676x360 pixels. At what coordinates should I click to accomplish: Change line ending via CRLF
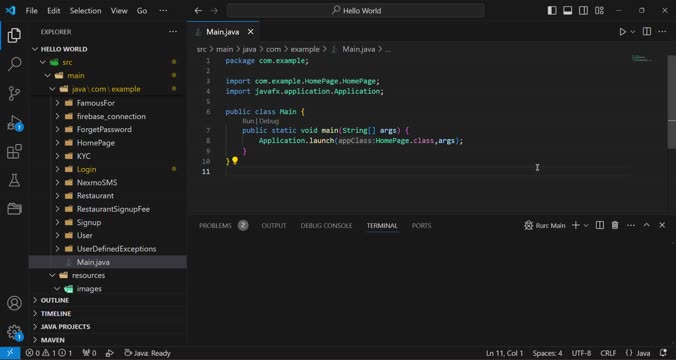608,353
